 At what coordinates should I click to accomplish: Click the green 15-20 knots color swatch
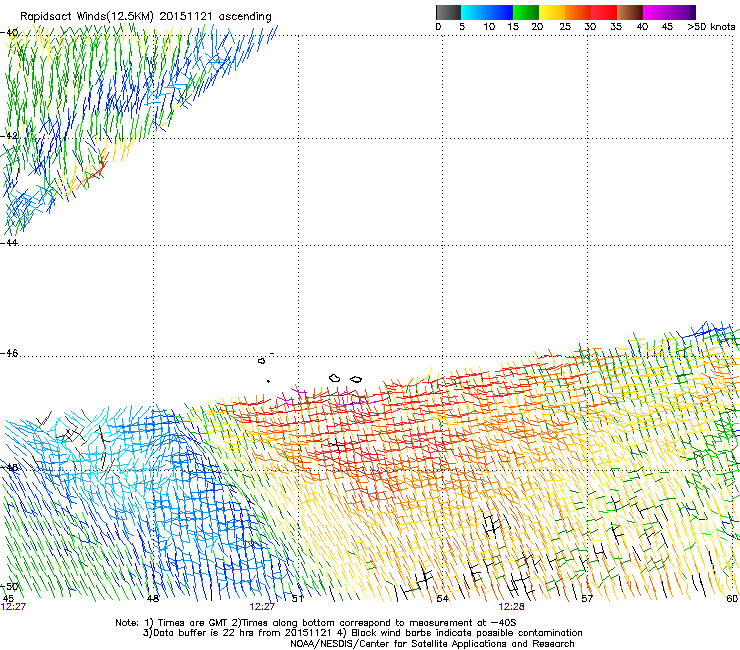526,12
